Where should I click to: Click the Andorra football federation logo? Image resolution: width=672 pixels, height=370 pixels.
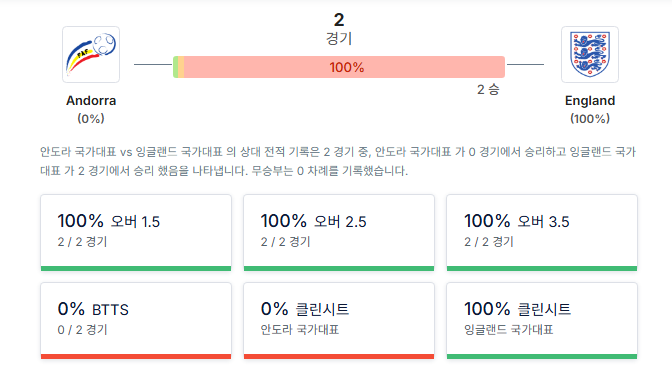pyautogui.click(x=91, y=54)
